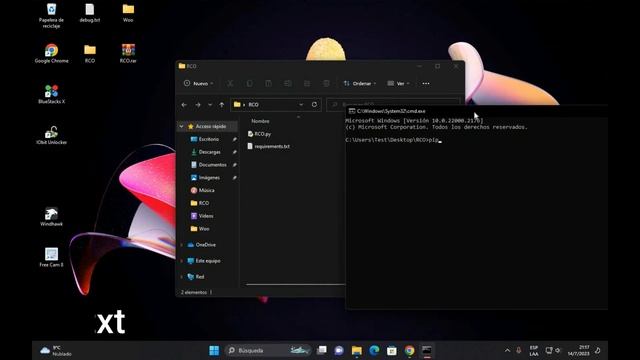
Task: Go back with the Explorer back arrow
Action: coord(184,105)
